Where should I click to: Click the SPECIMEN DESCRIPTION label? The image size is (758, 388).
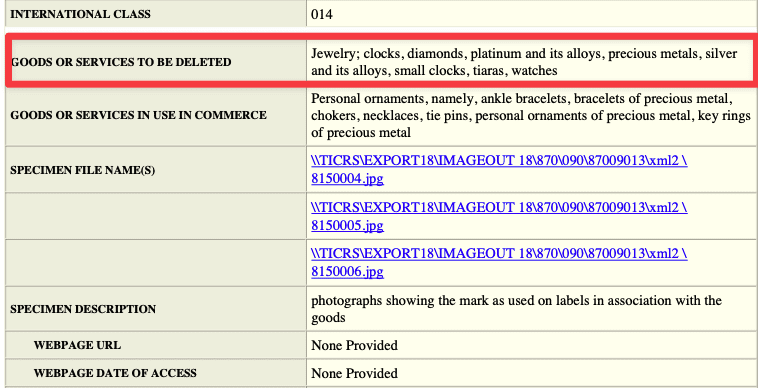pyautogui.click(x=83, y=309)
